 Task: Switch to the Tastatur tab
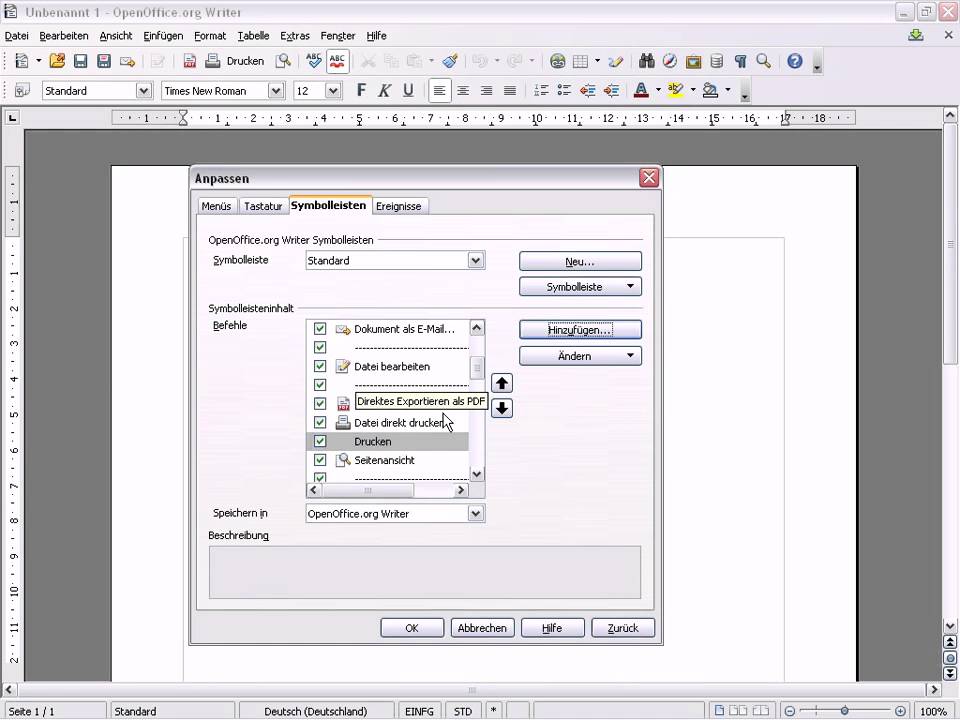click(x=263, y=206)
